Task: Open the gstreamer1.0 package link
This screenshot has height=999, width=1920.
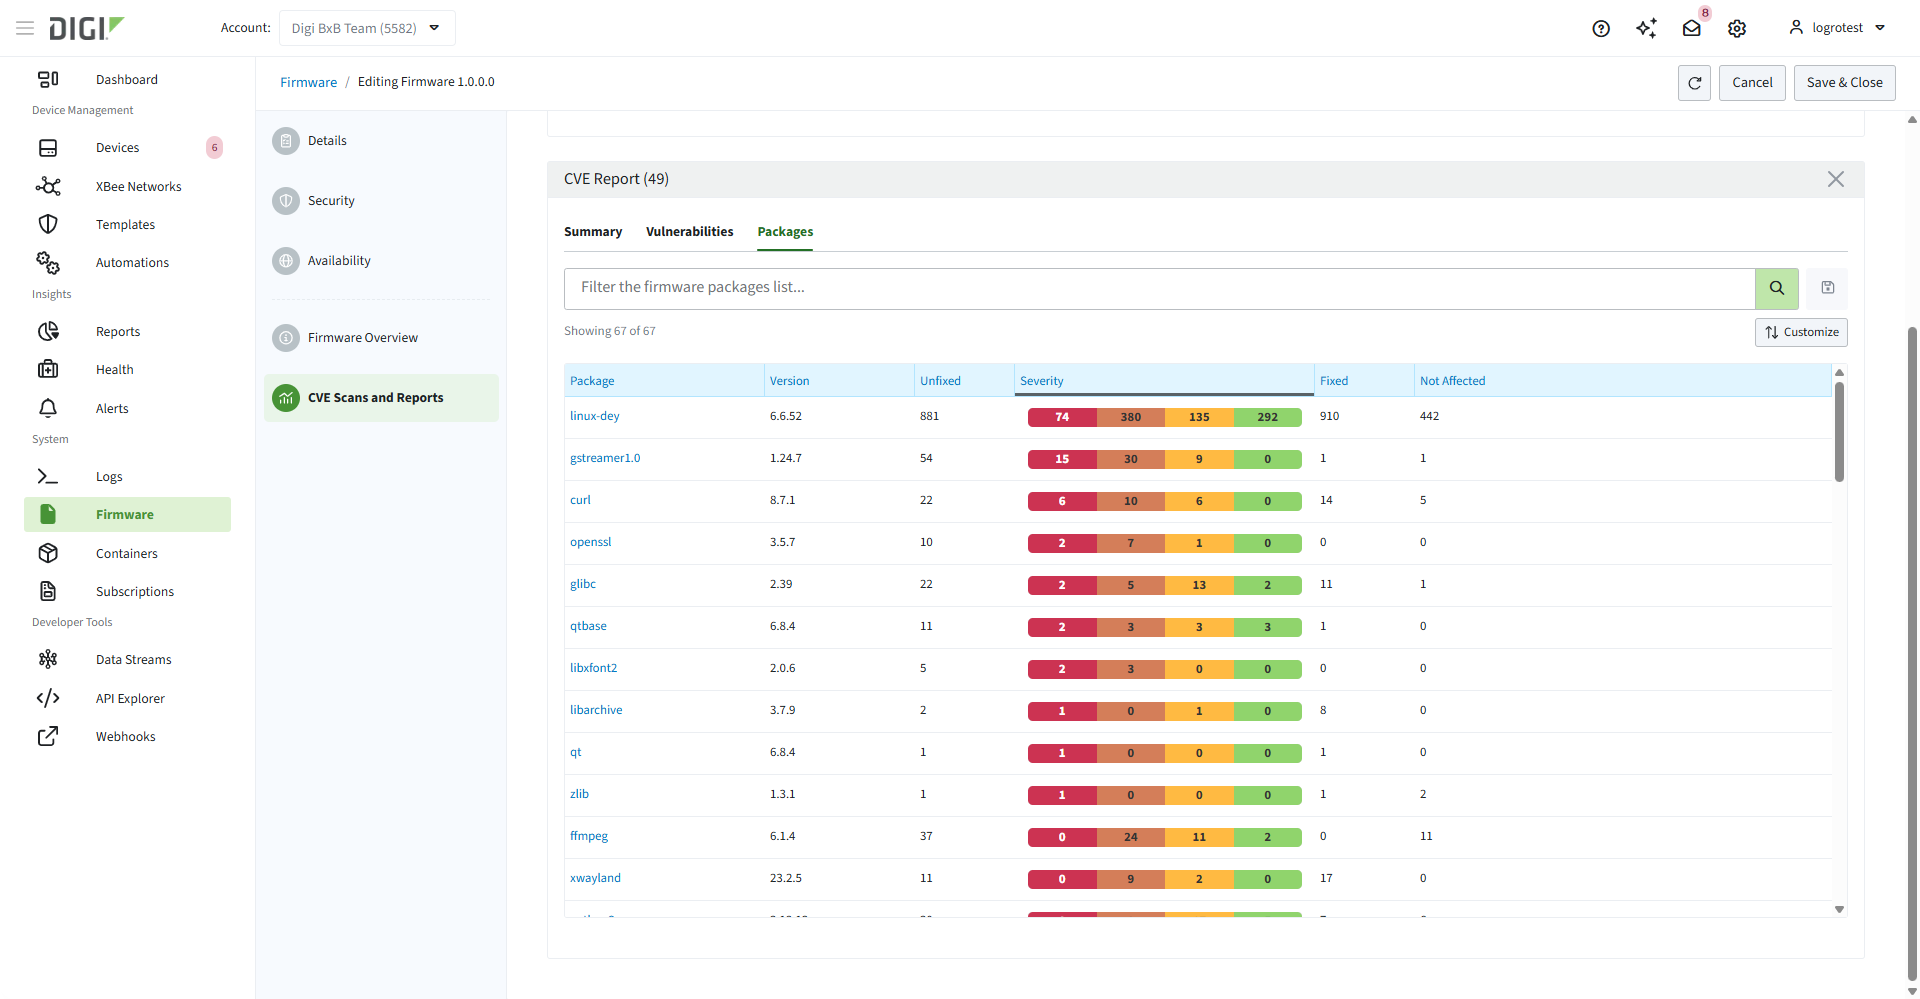Action: pyautogui.click(x=605, y=458)
